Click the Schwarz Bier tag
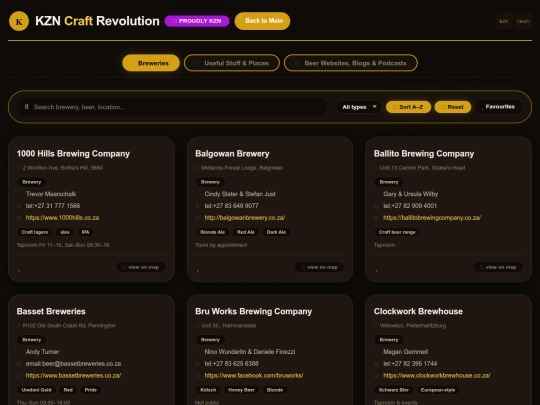 pos(394,390)
